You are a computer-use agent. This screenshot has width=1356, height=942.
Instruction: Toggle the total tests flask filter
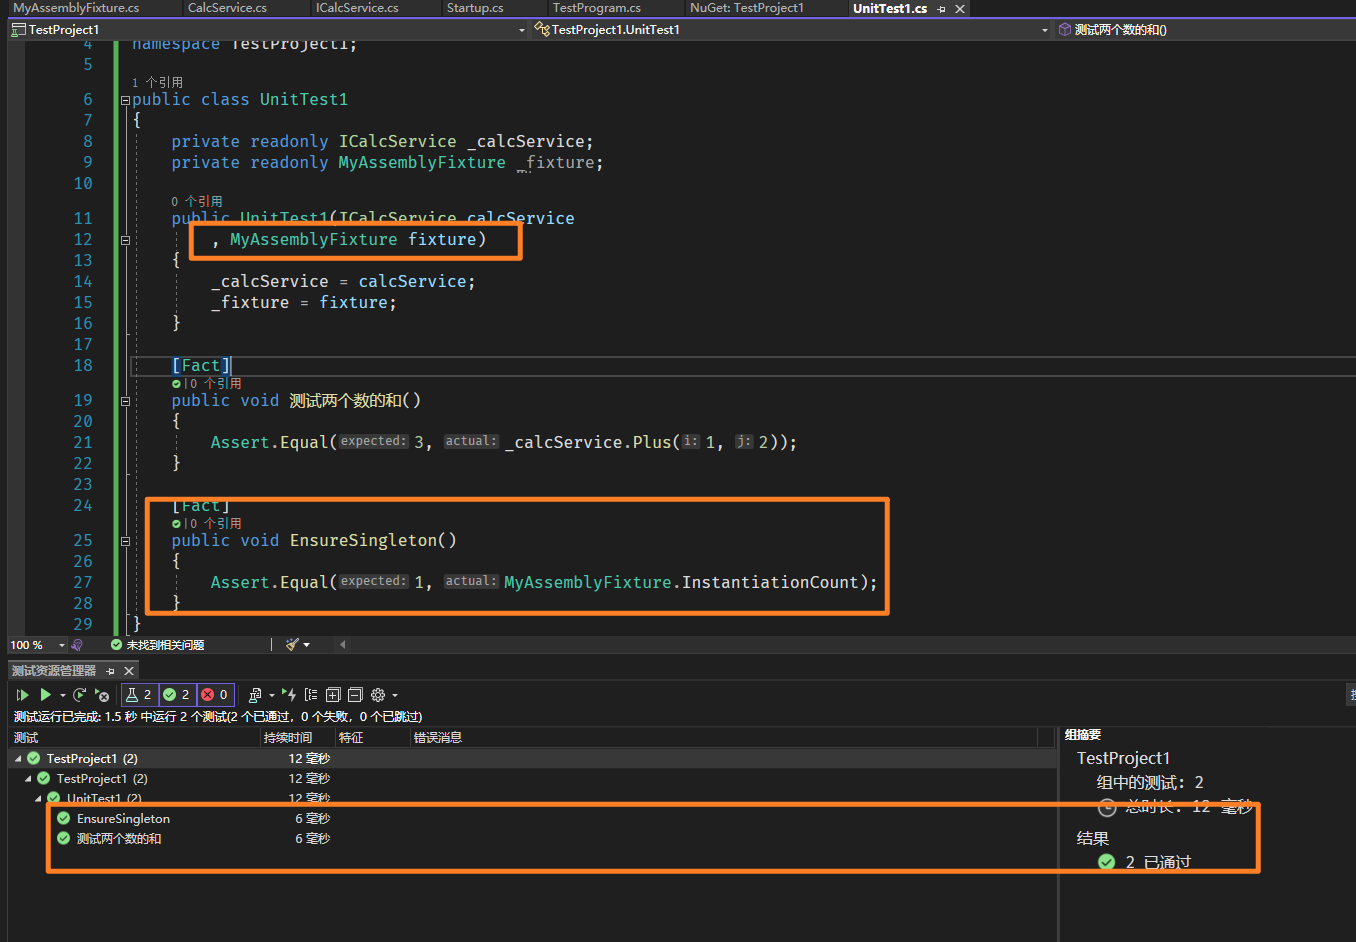pyautogui.click(x=138, y=695)
